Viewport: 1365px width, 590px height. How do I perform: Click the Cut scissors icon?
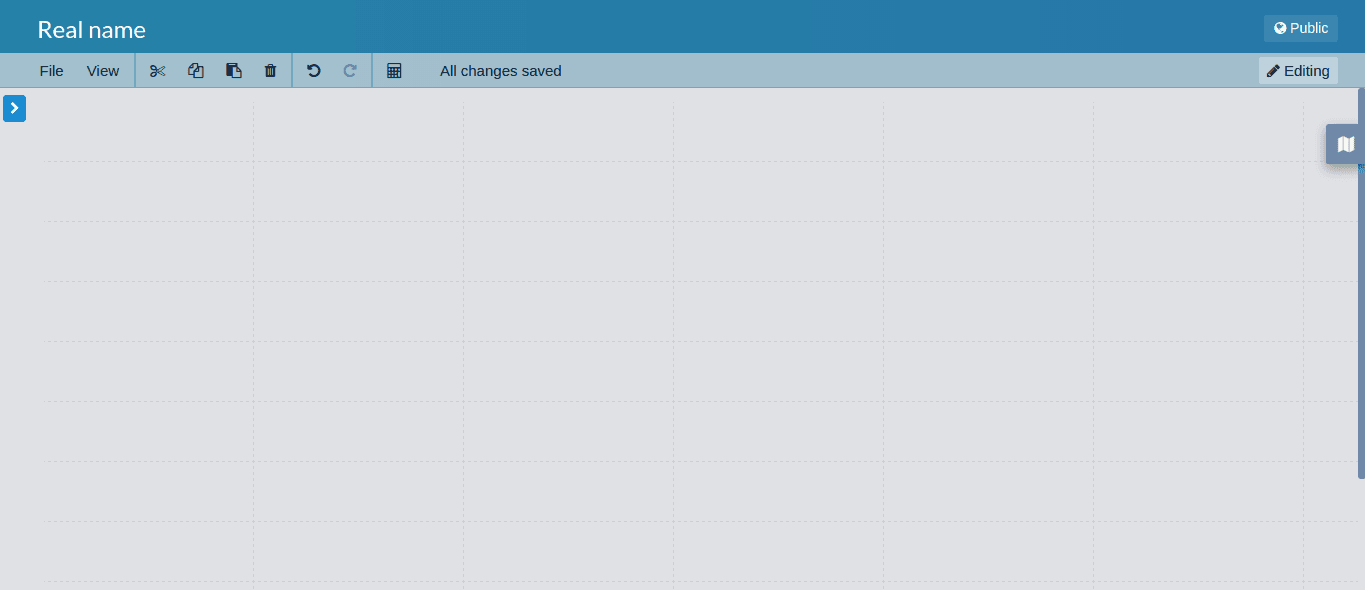(157, 71)
